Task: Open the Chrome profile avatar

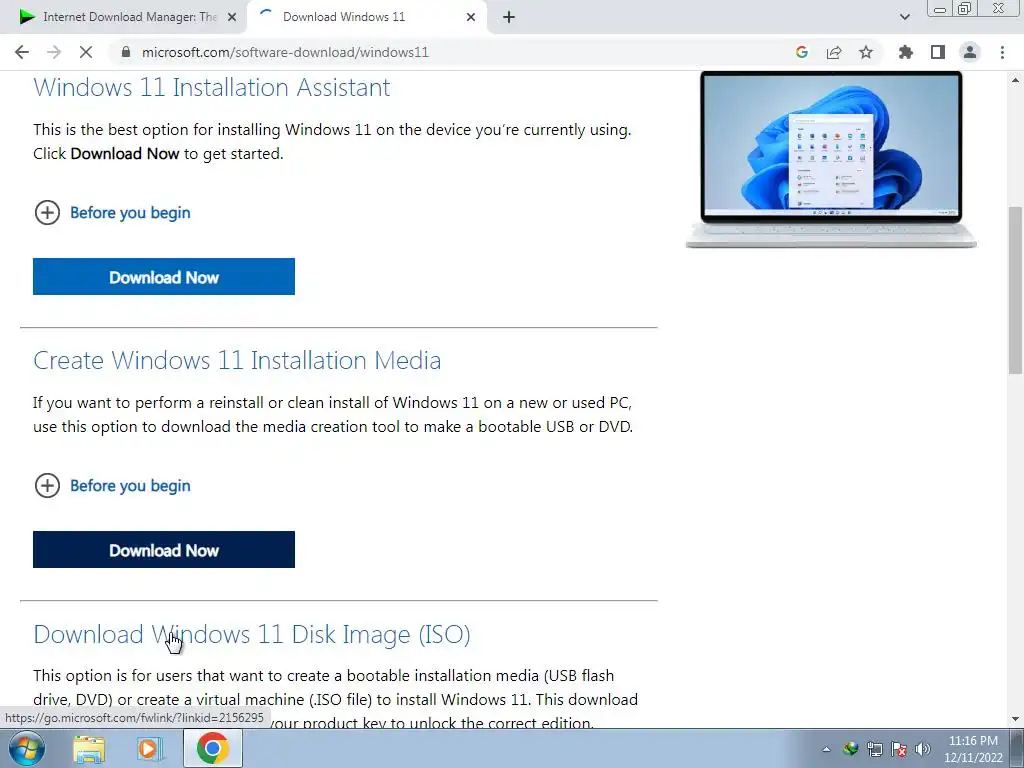Action: [x=970, y=52]
